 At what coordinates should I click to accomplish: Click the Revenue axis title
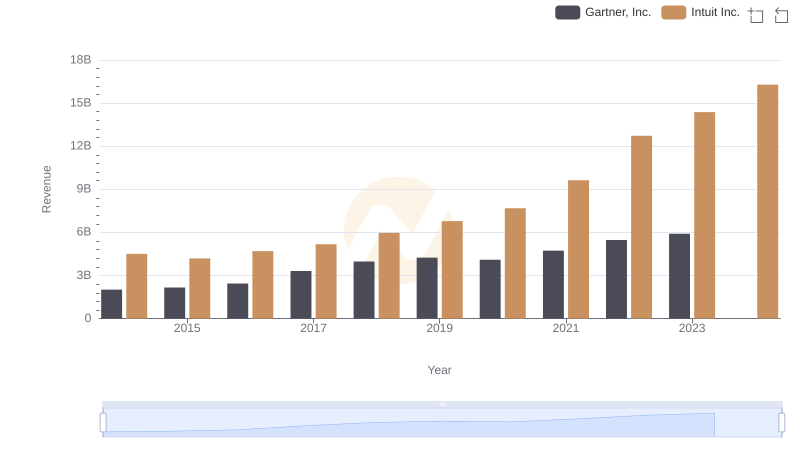(46, 189)
